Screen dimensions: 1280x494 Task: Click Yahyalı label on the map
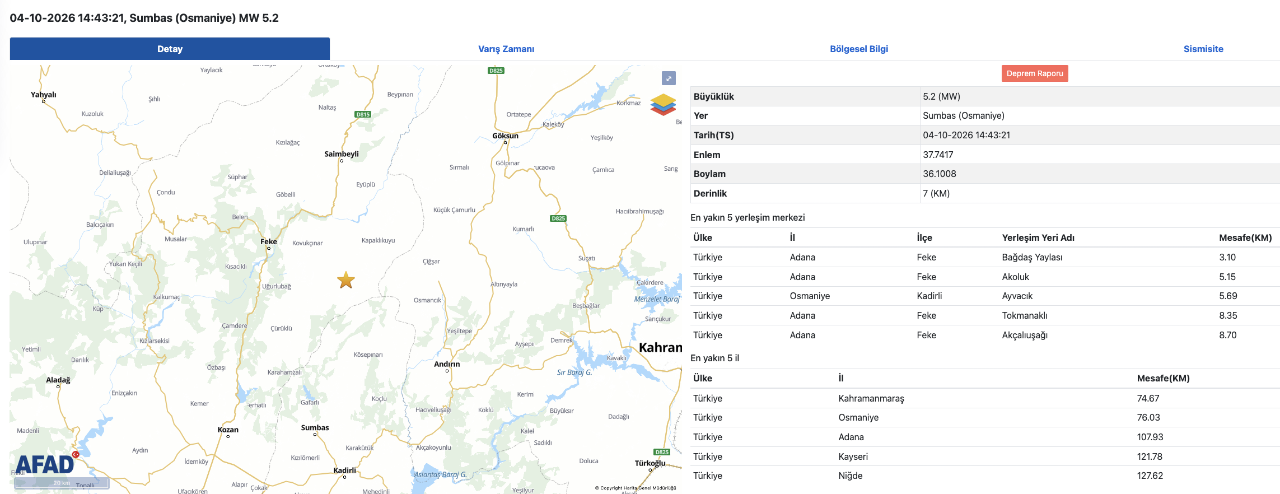[x=44, y=95]
